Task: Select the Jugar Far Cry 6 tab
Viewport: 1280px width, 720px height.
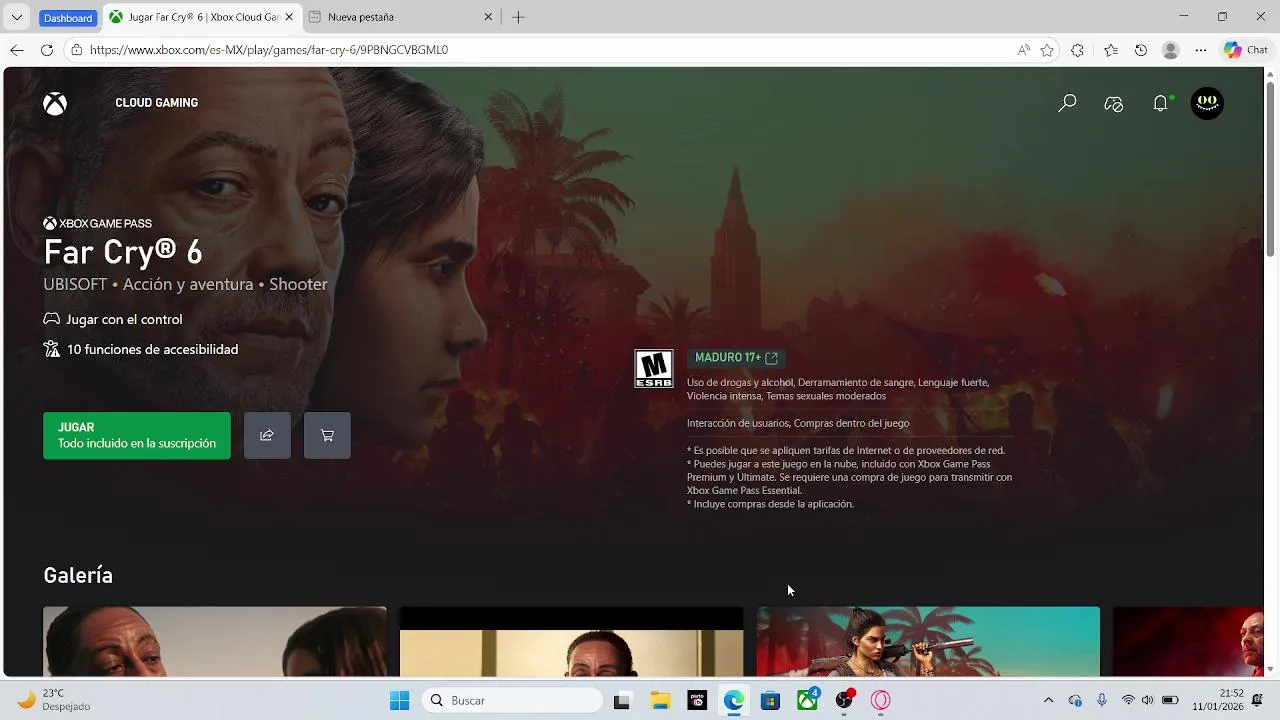Action: pyautogui.click(x=200, y=17)
